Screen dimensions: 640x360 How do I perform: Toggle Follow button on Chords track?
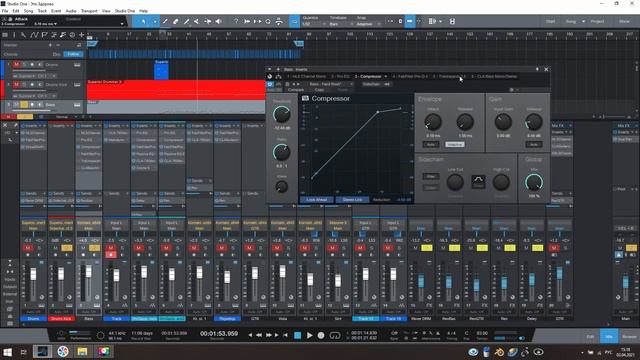click(x=73, y=54)
